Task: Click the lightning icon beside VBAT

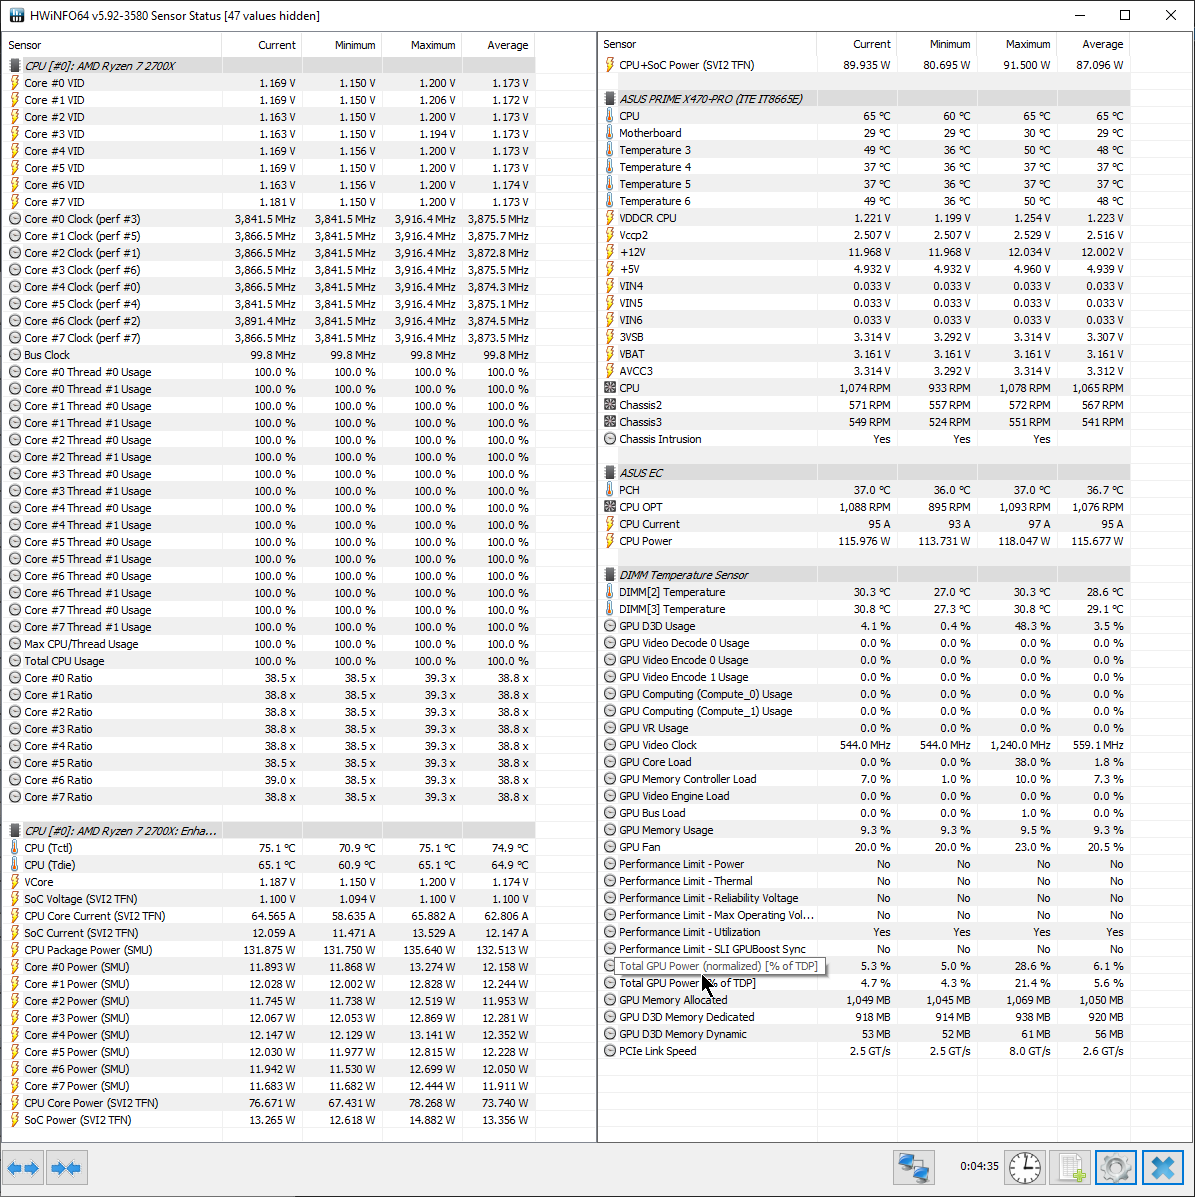Action: click(609, 354)
